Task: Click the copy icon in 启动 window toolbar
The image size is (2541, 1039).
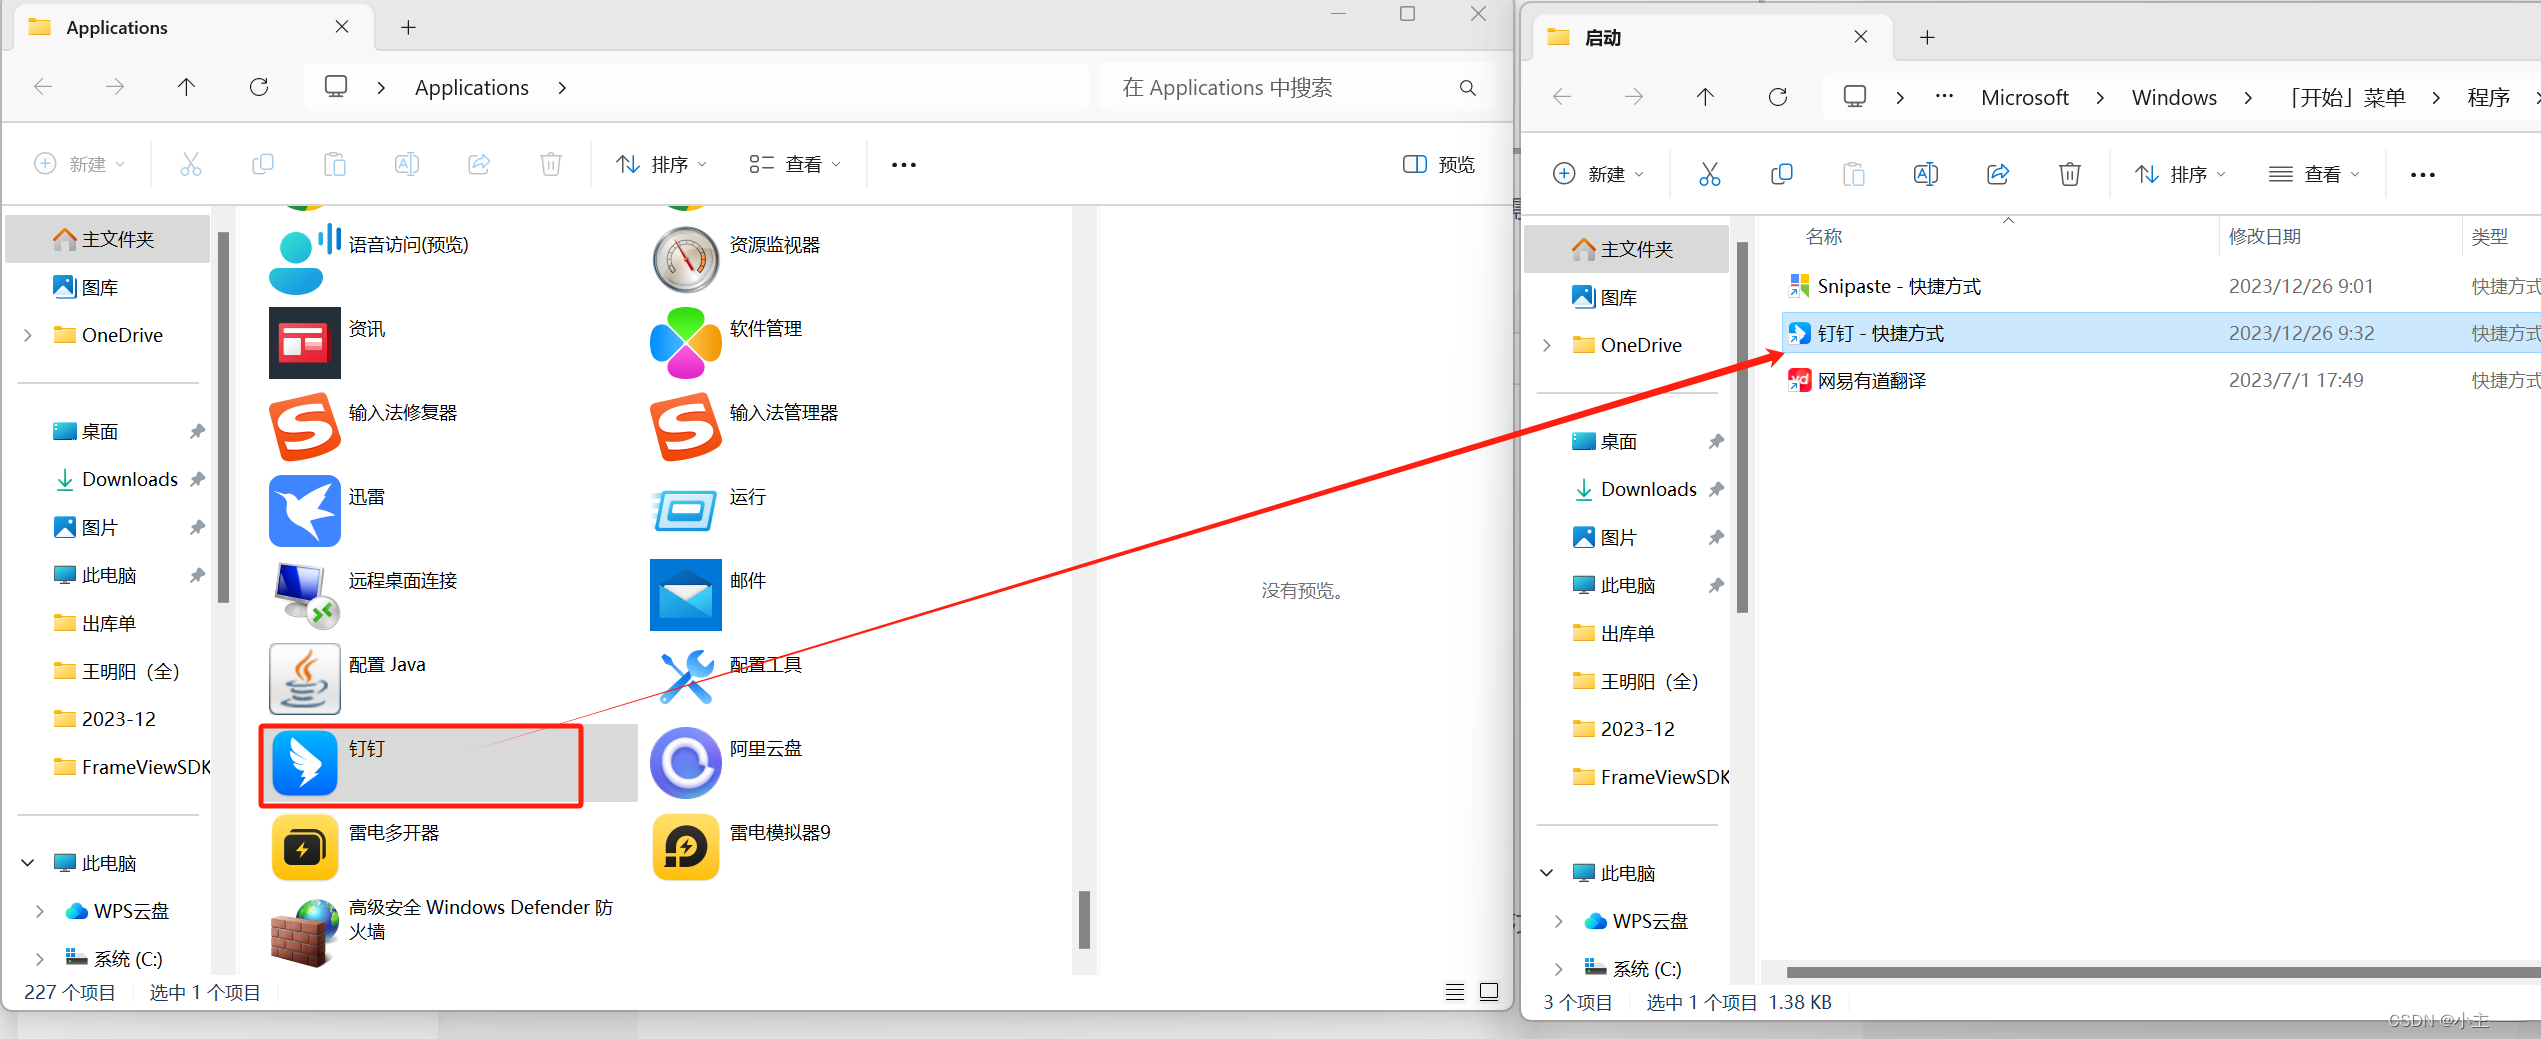Action: (x=1782, y=175)
